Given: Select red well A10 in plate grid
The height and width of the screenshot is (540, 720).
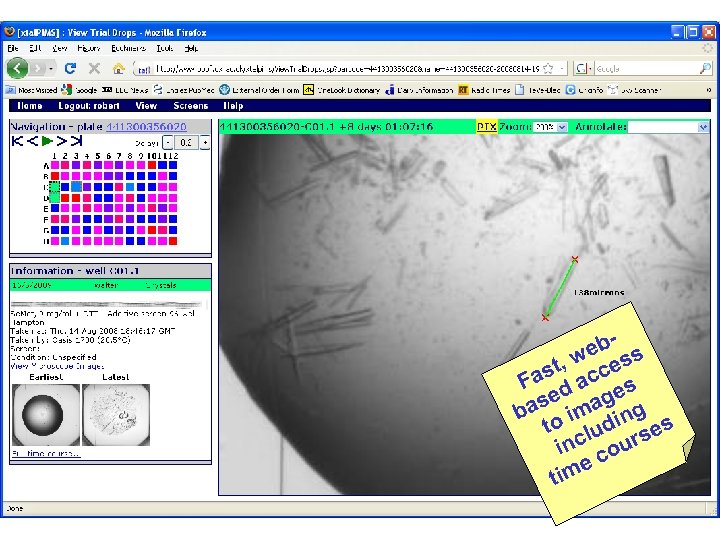Looking at the screenshot, I should pos(152,165).
